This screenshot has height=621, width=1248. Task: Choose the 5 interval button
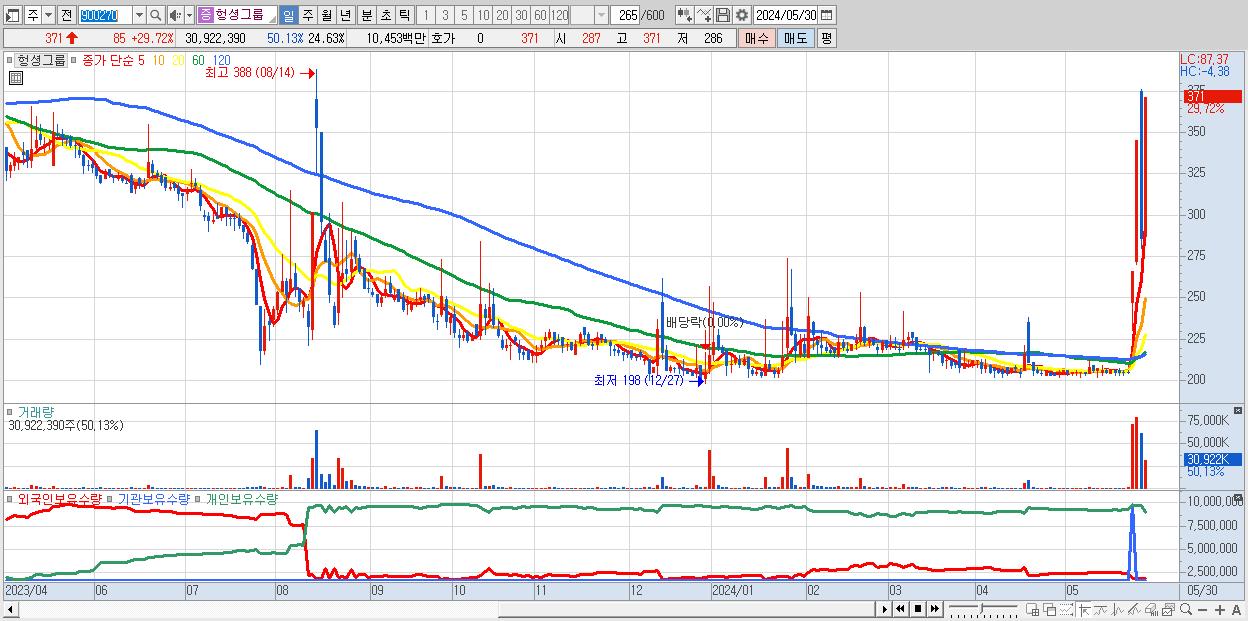tap(464, 15)
